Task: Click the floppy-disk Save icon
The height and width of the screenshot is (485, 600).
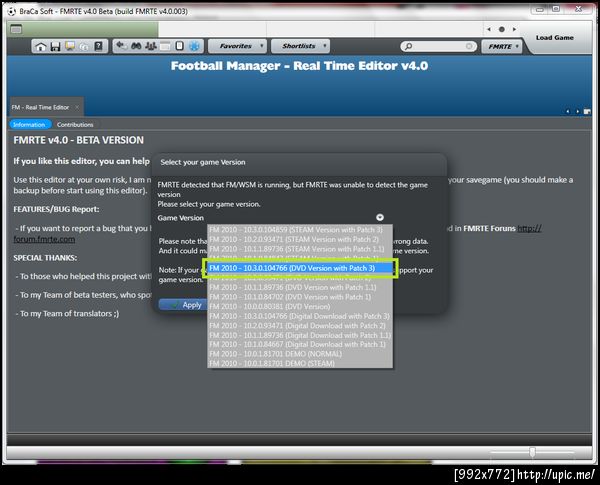Action: click(x=55, y=47)
